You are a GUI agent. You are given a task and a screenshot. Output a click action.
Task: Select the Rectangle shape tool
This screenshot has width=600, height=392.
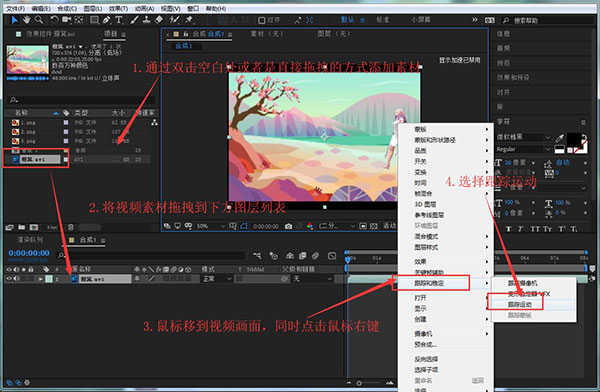(94, 20)
